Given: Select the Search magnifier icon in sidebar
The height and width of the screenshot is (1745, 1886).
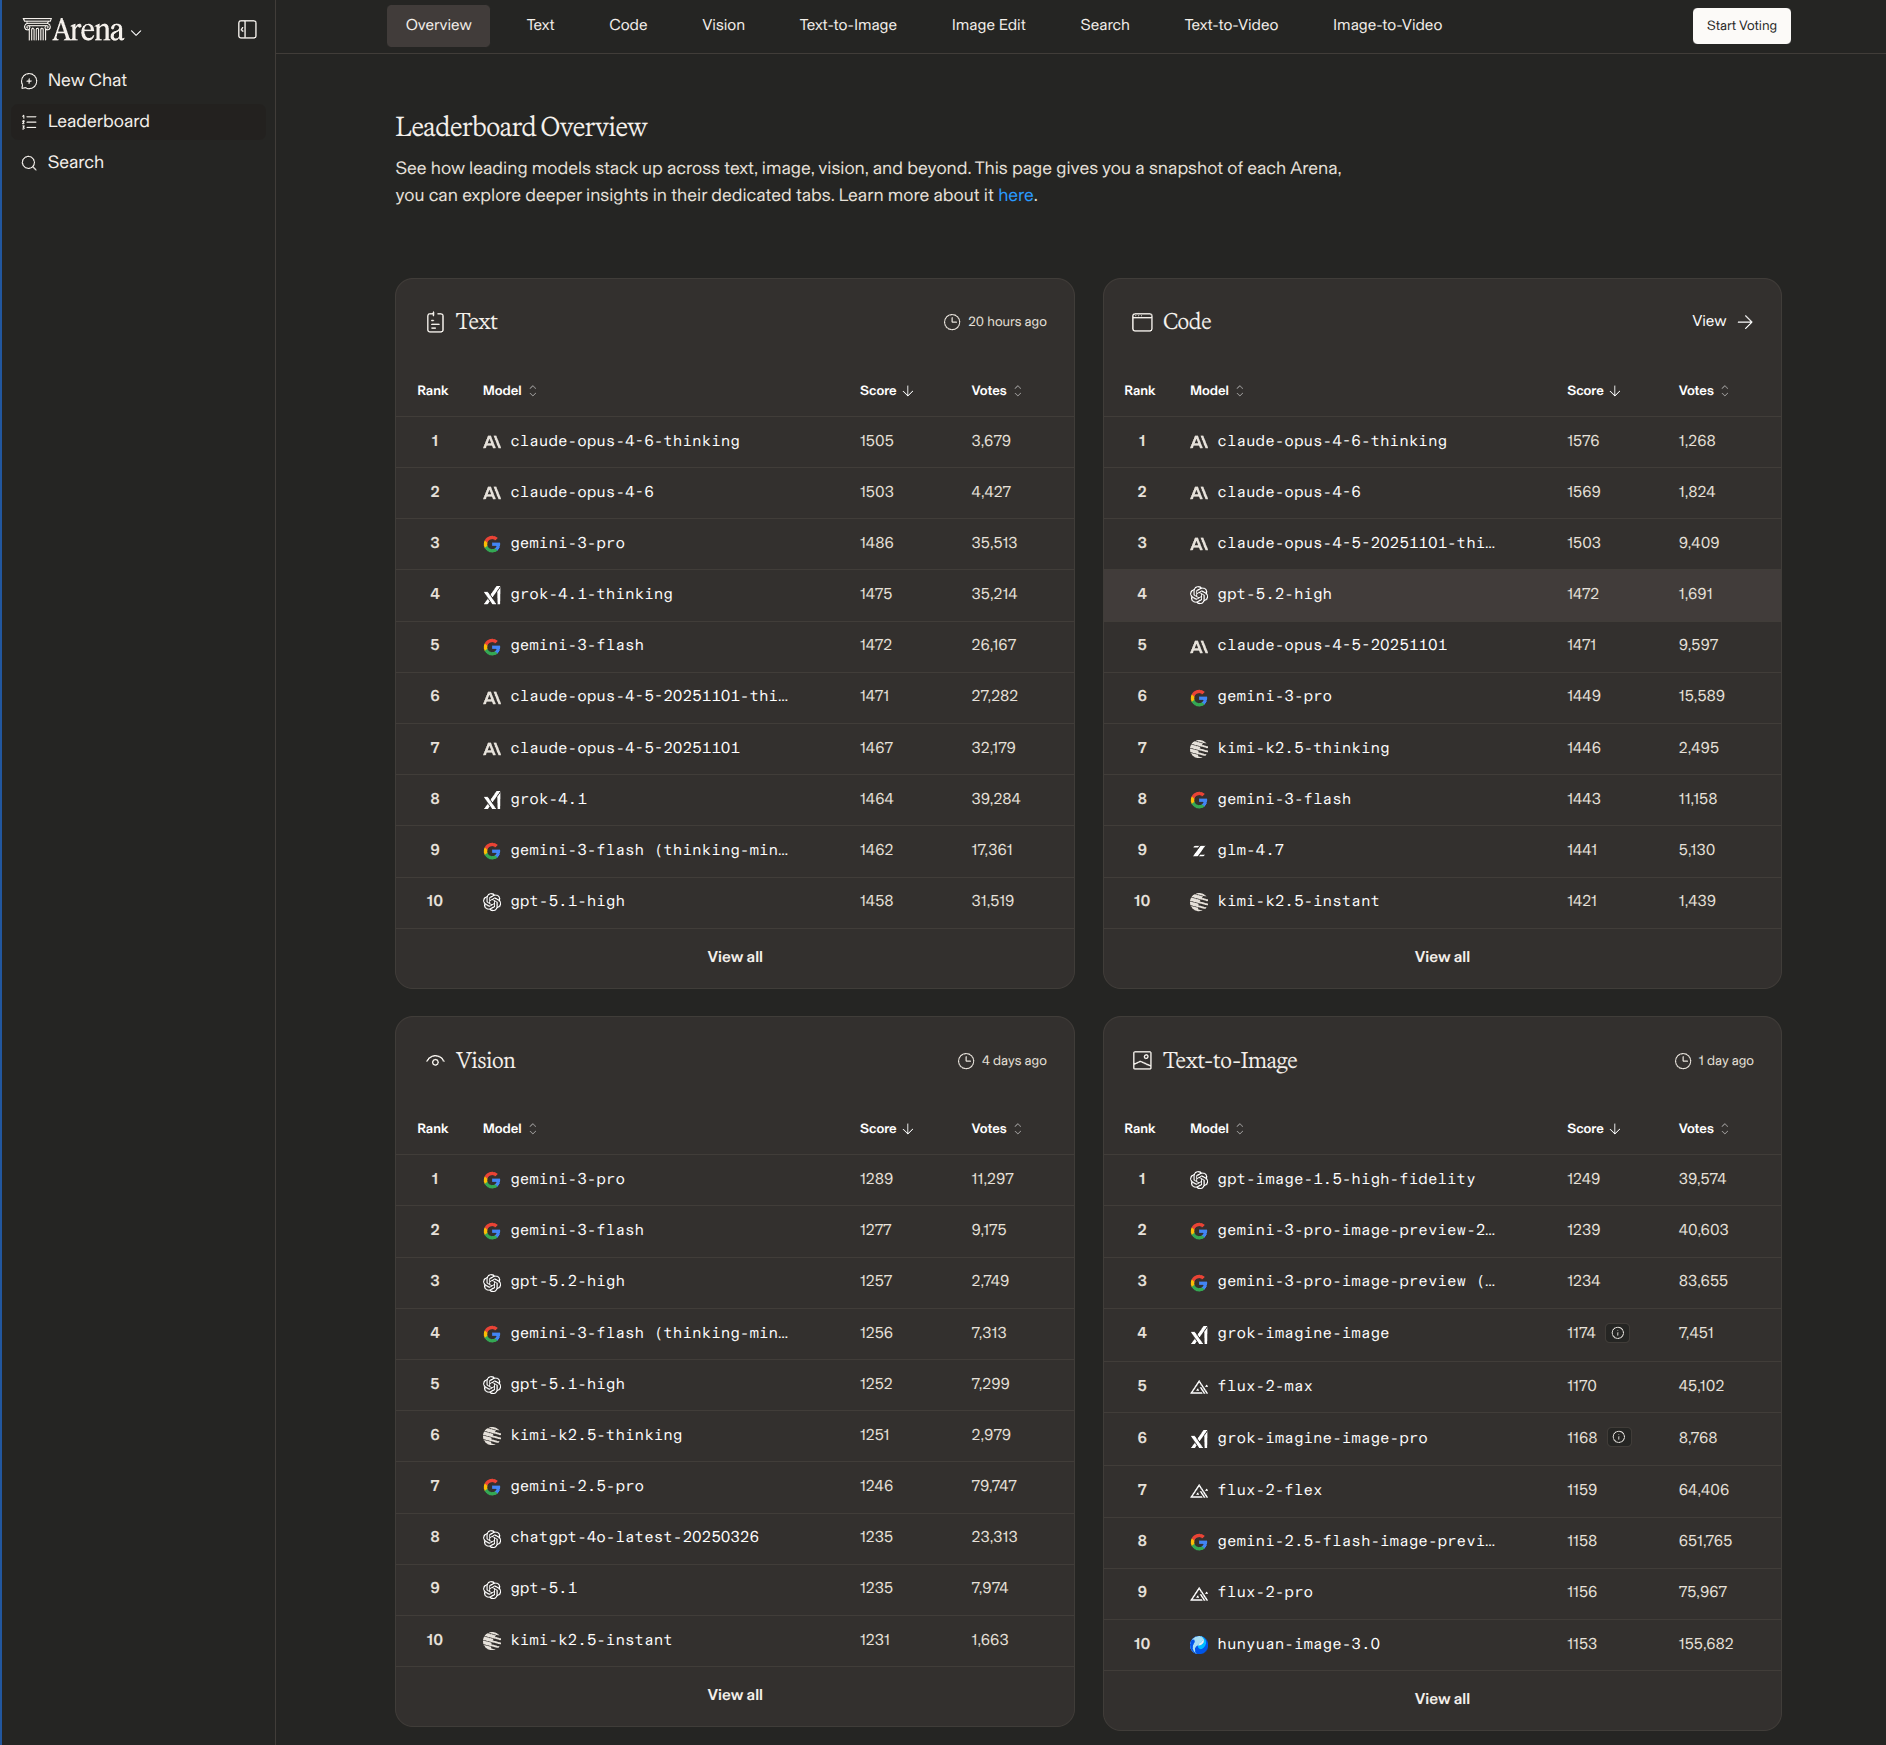Looking at the screenshot, I should point(29,162).
